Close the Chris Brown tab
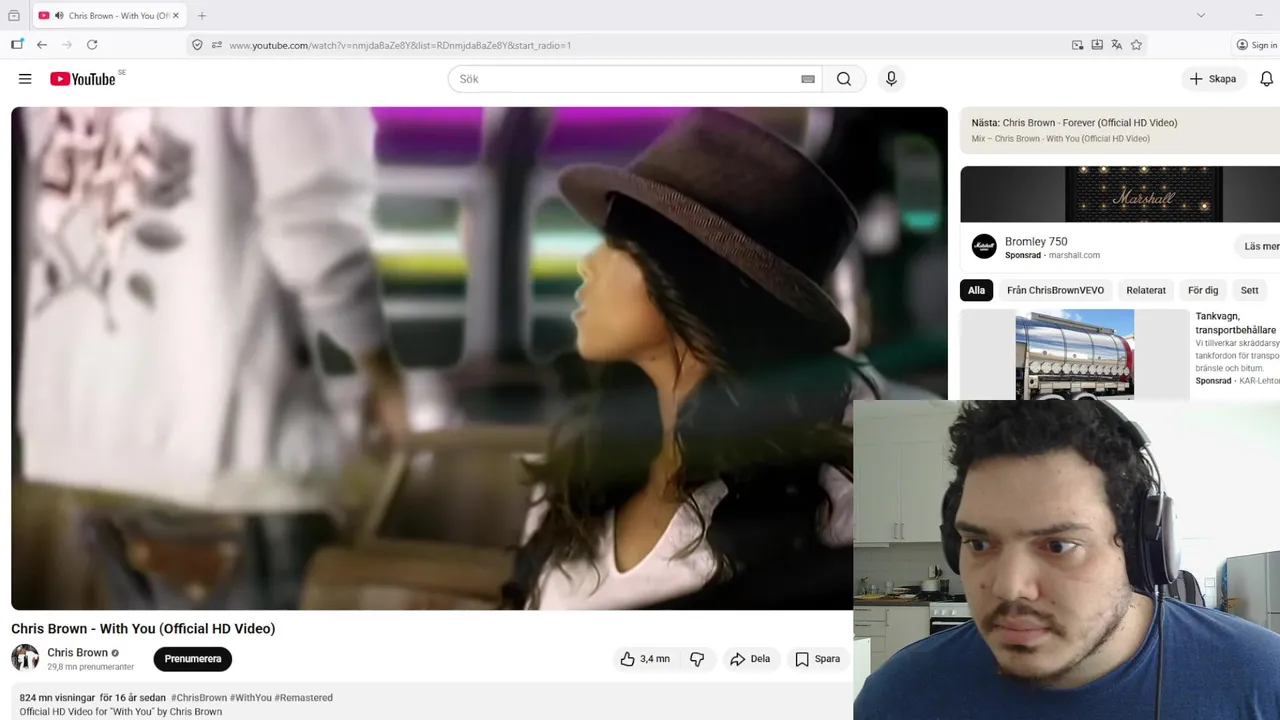Viewport: 1280px width, 720px height. [175, 16]
